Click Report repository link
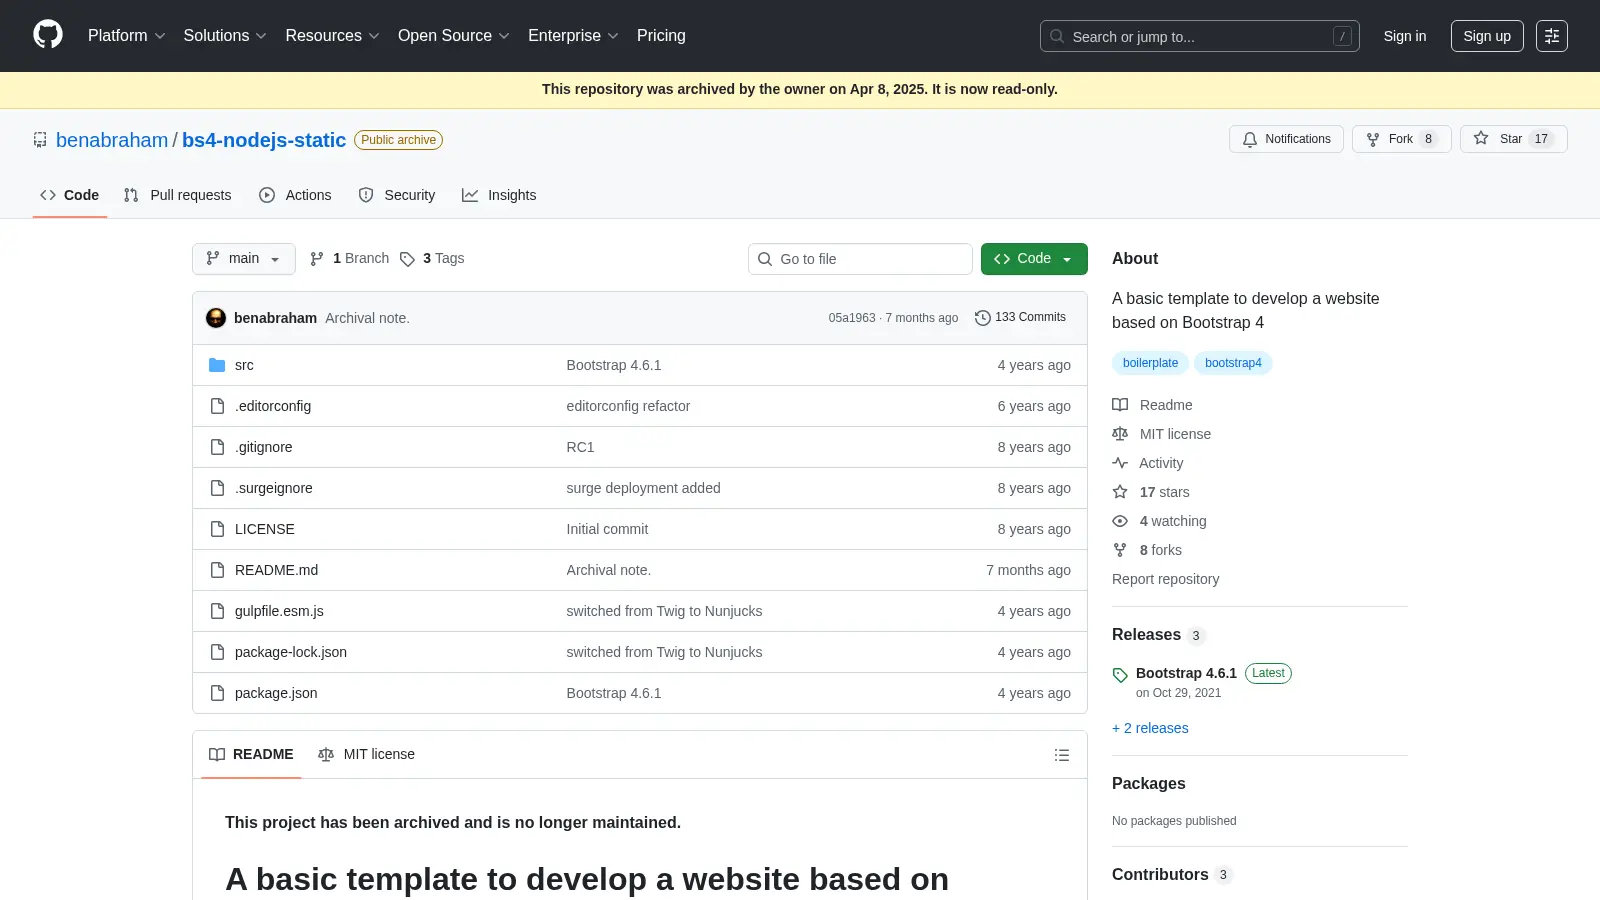 (1165, 579)
